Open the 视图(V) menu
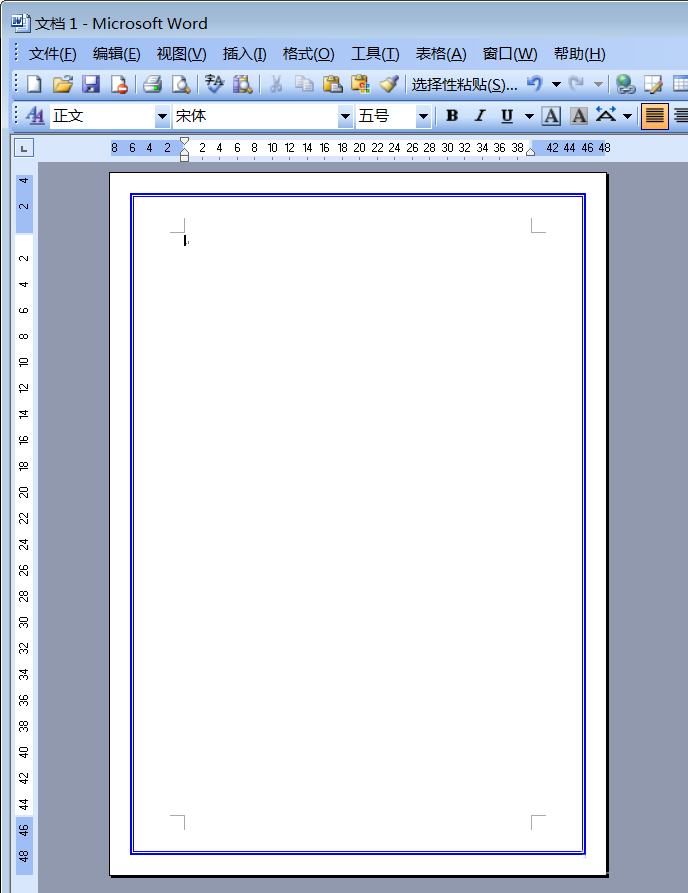 coord(181,54)
